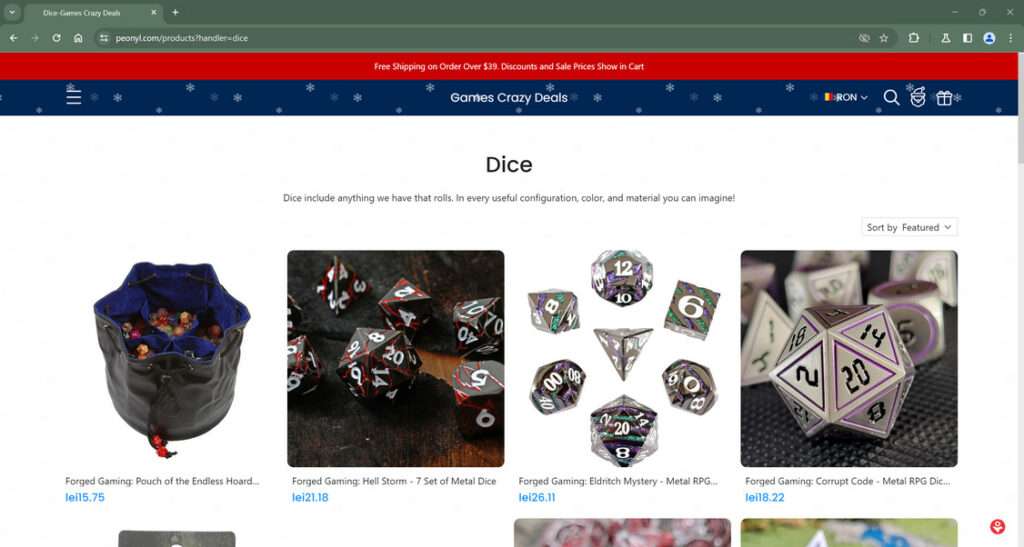Click the search magnifier icon
1024x547 pixels.
click(891, 97)
